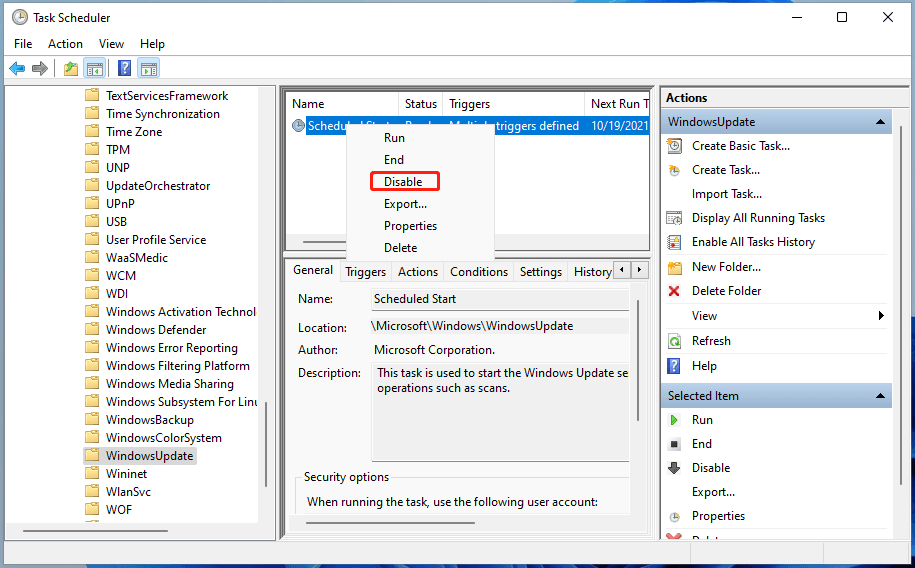
Task: Choose Export... in the context menu
Action: [x=406, y=204]
